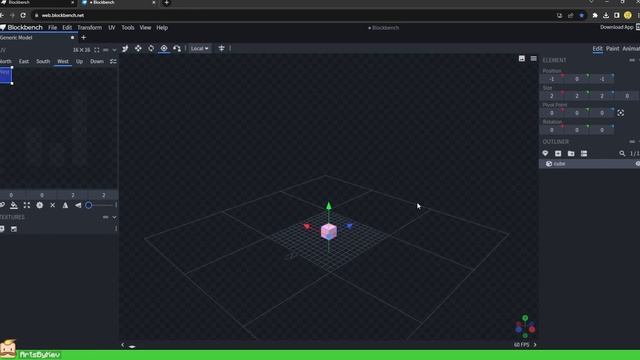Open the File menu
The image size is (640, 360).
coord(53,27)
